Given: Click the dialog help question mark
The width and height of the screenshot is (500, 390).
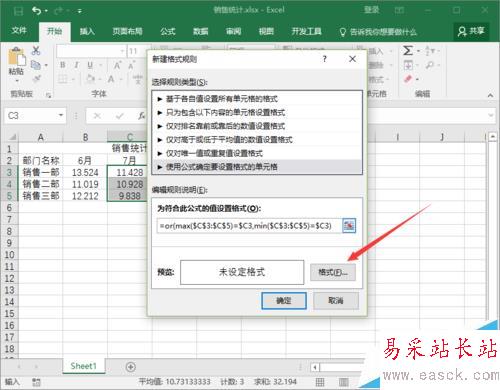Looking at the screenshot, I should point(324,59).
